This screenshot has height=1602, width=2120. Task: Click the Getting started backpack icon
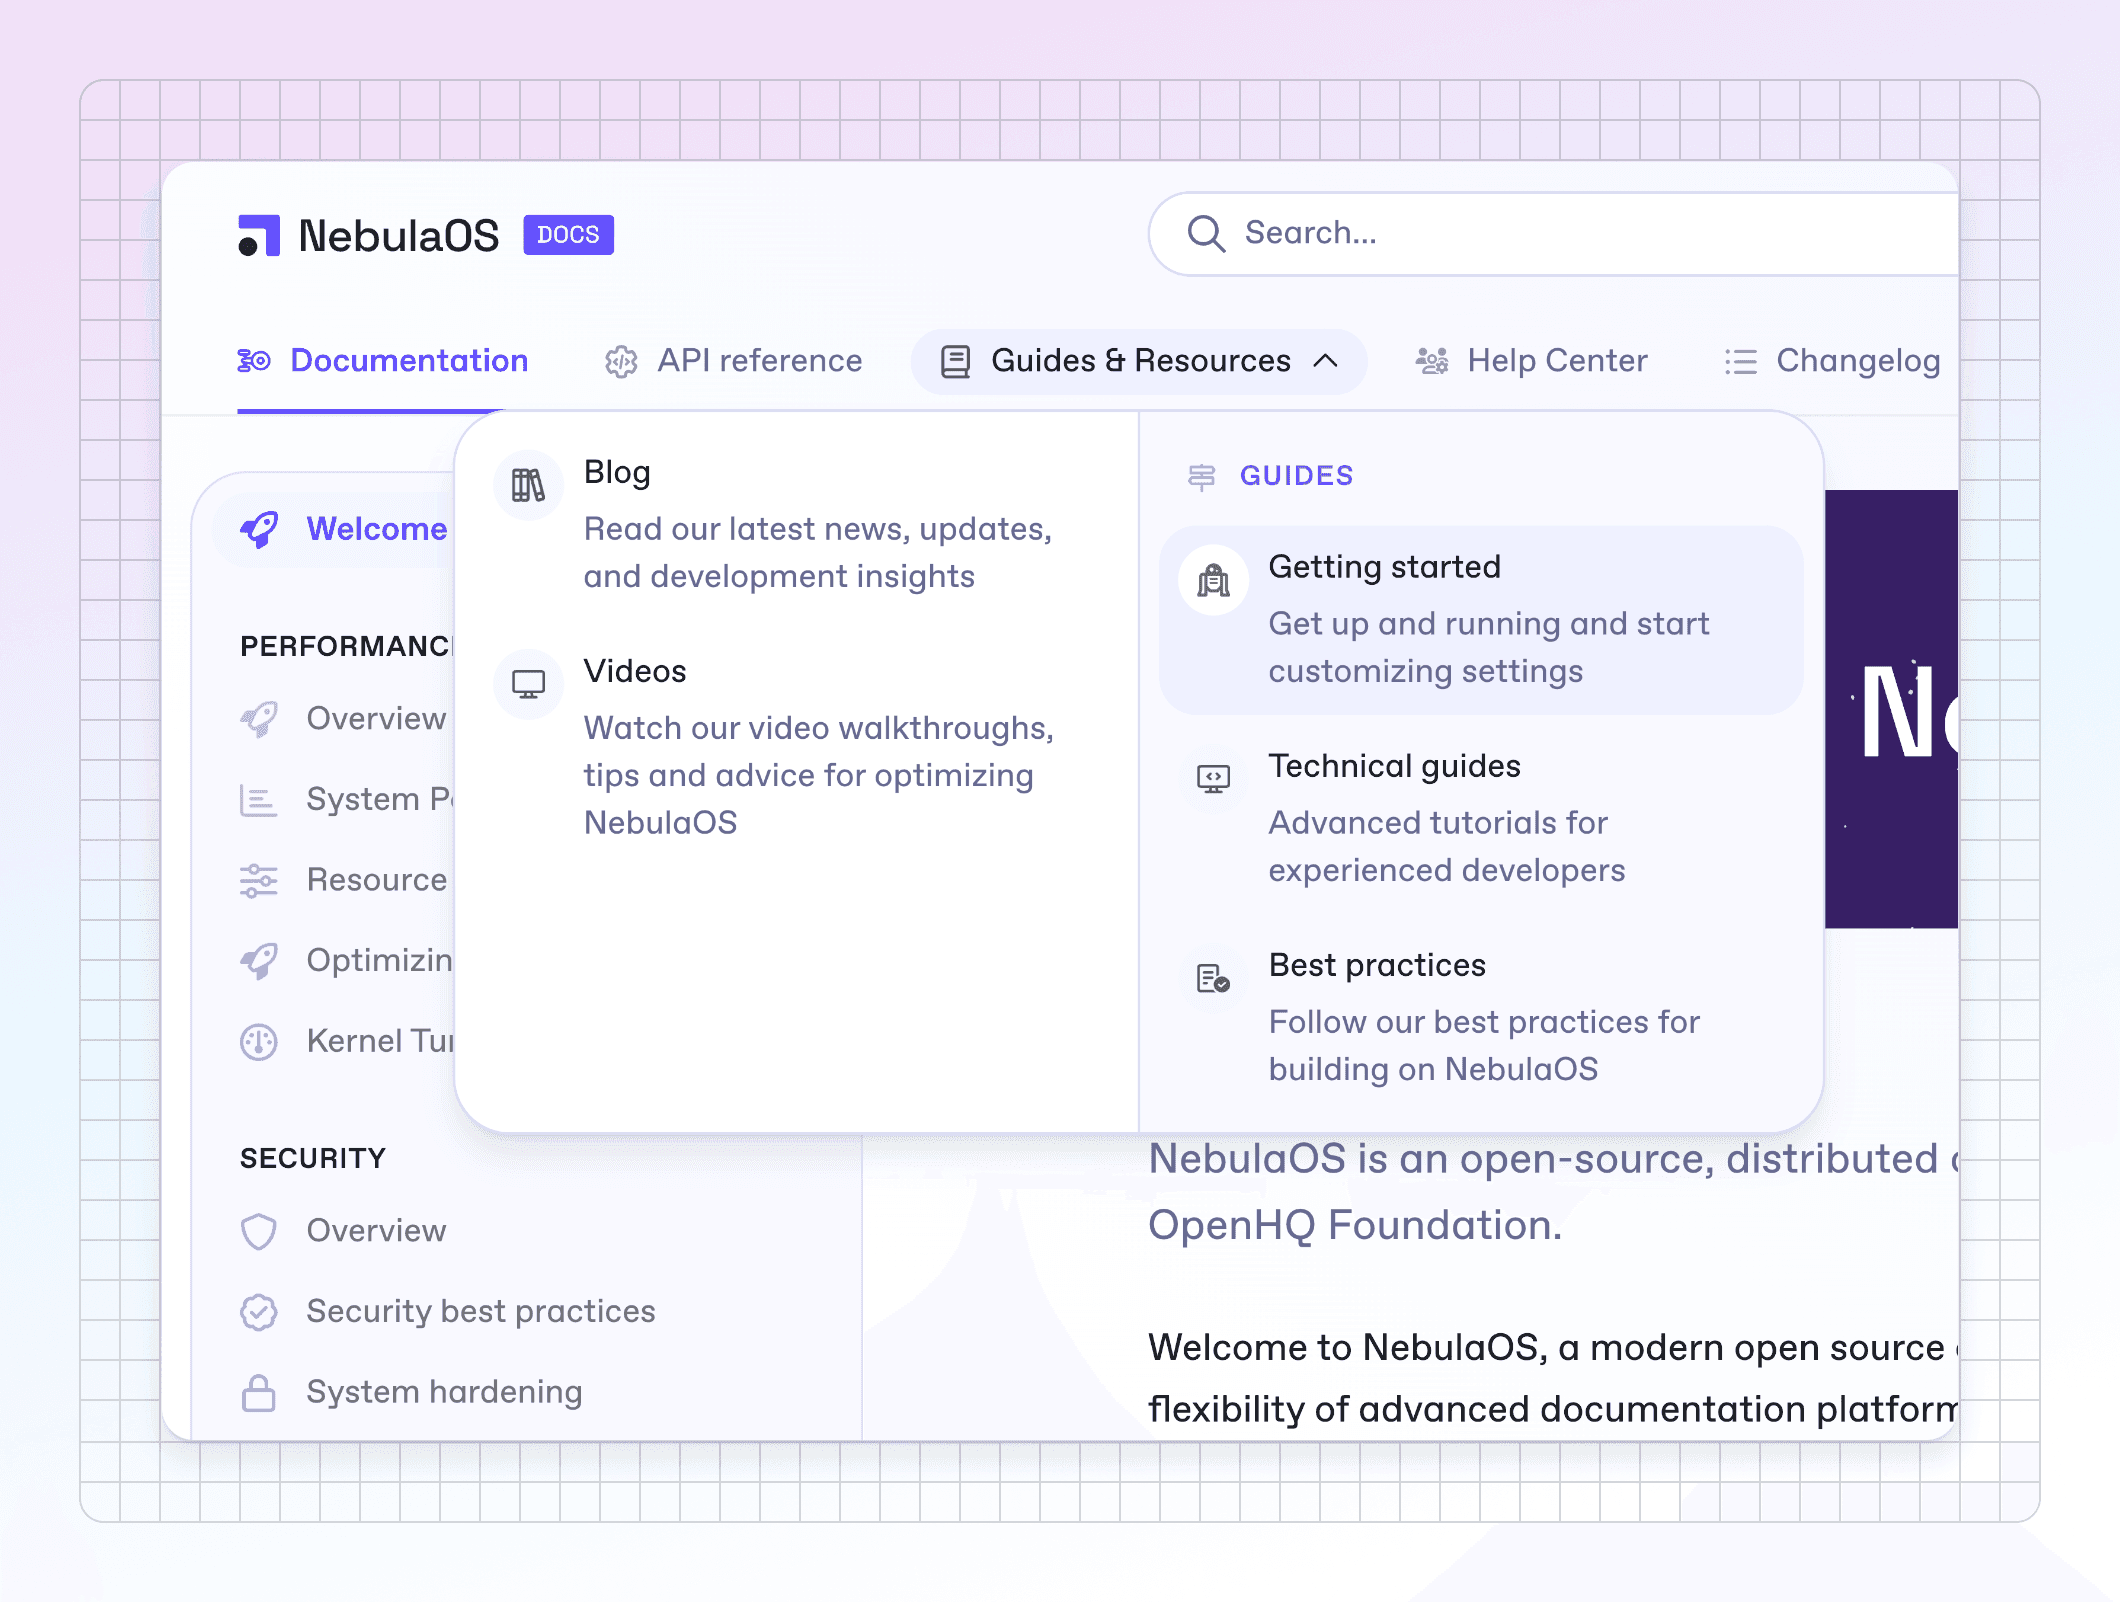(1213, 580)
